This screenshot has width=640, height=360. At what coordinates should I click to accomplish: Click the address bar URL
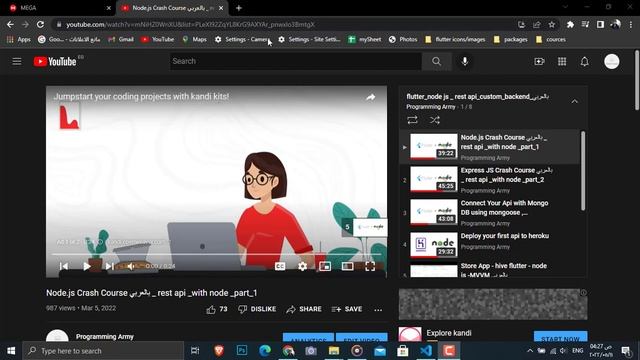(190, 24)
